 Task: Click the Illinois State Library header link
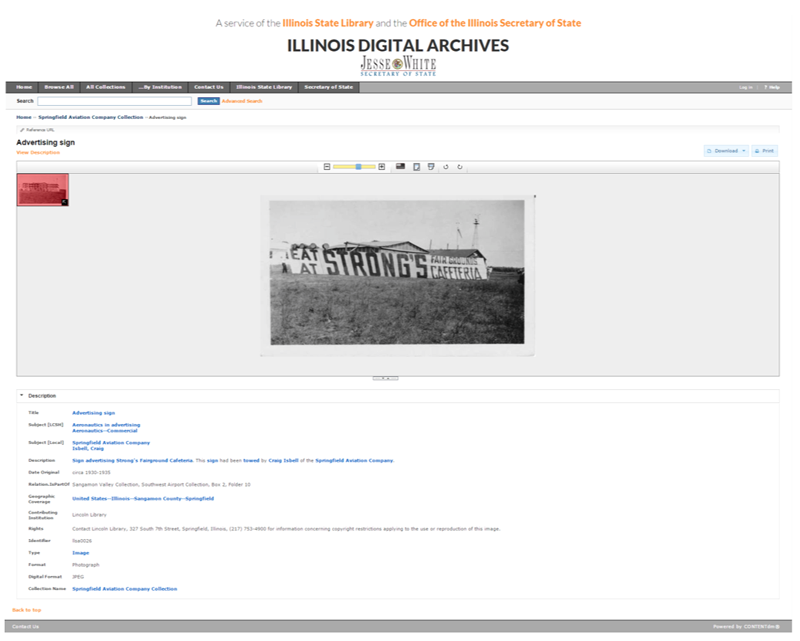(x=328, y=23)
